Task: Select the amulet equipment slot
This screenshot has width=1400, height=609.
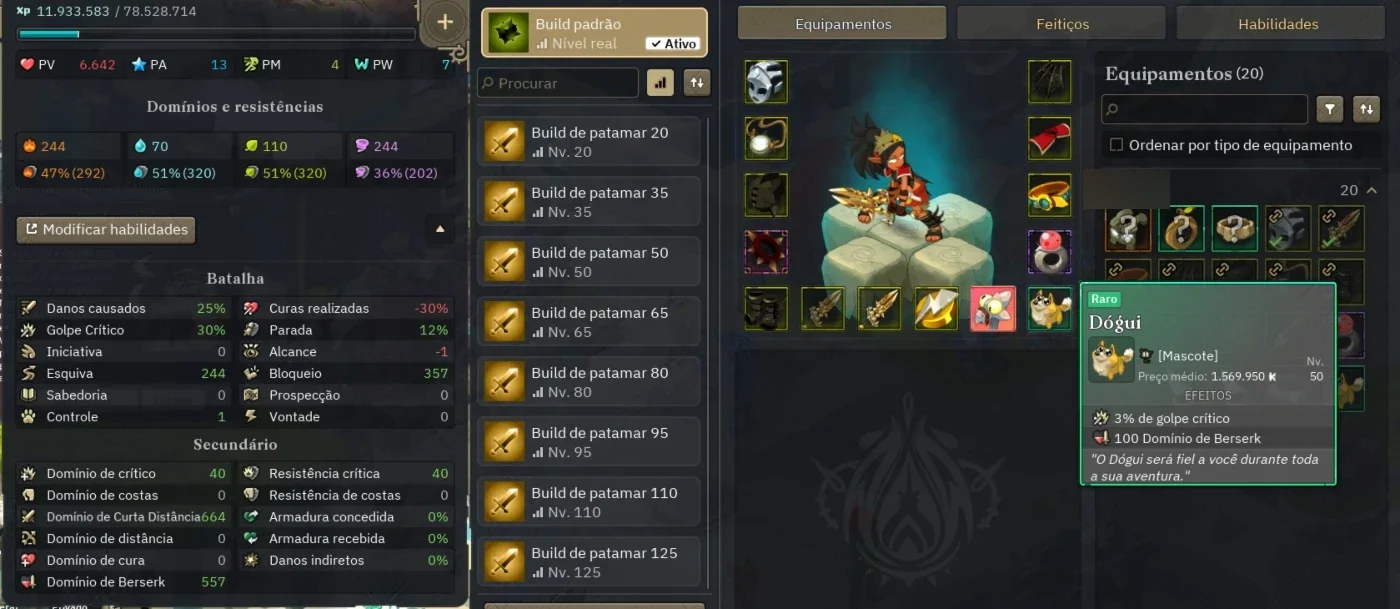Action: (x=766, y=139)
